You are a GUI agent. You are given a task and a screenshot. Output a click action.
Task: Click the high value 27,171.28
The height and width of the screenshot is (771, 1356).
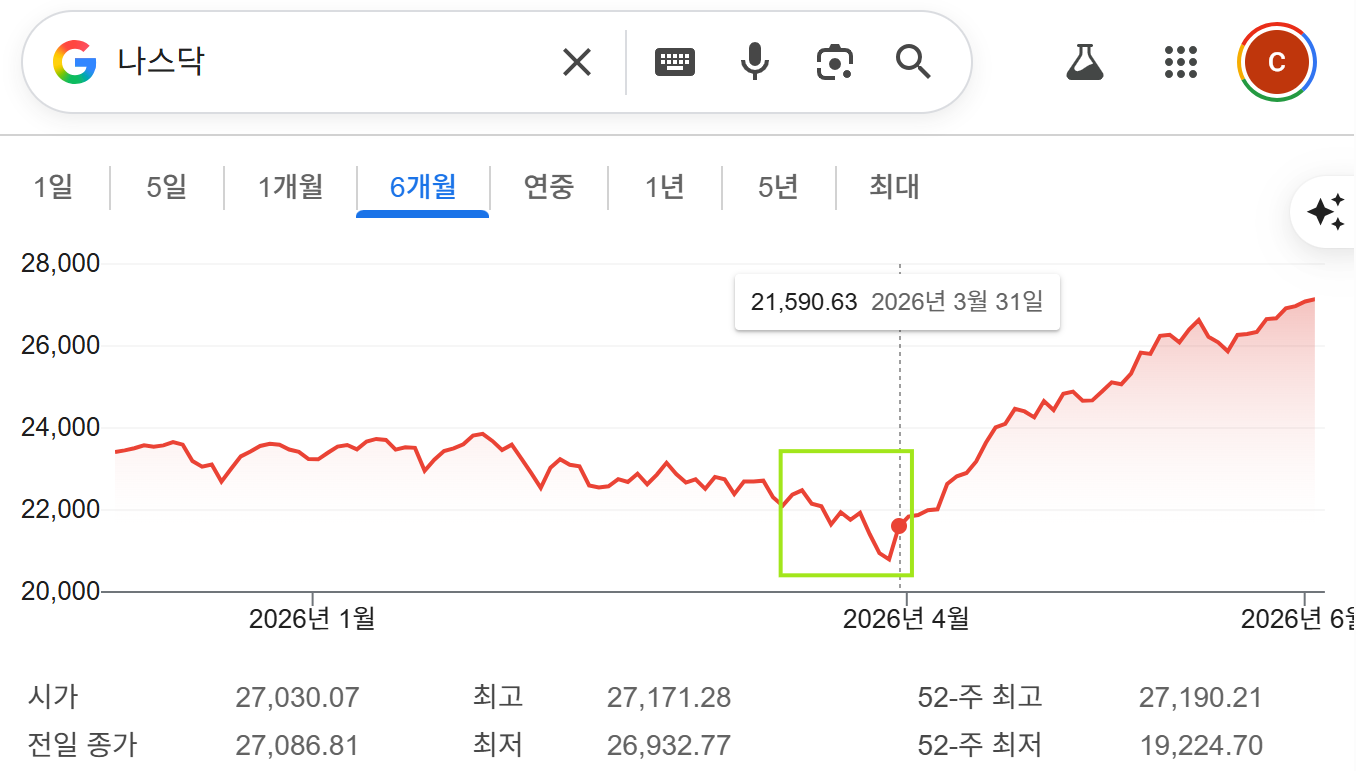(x=669, y=697)
